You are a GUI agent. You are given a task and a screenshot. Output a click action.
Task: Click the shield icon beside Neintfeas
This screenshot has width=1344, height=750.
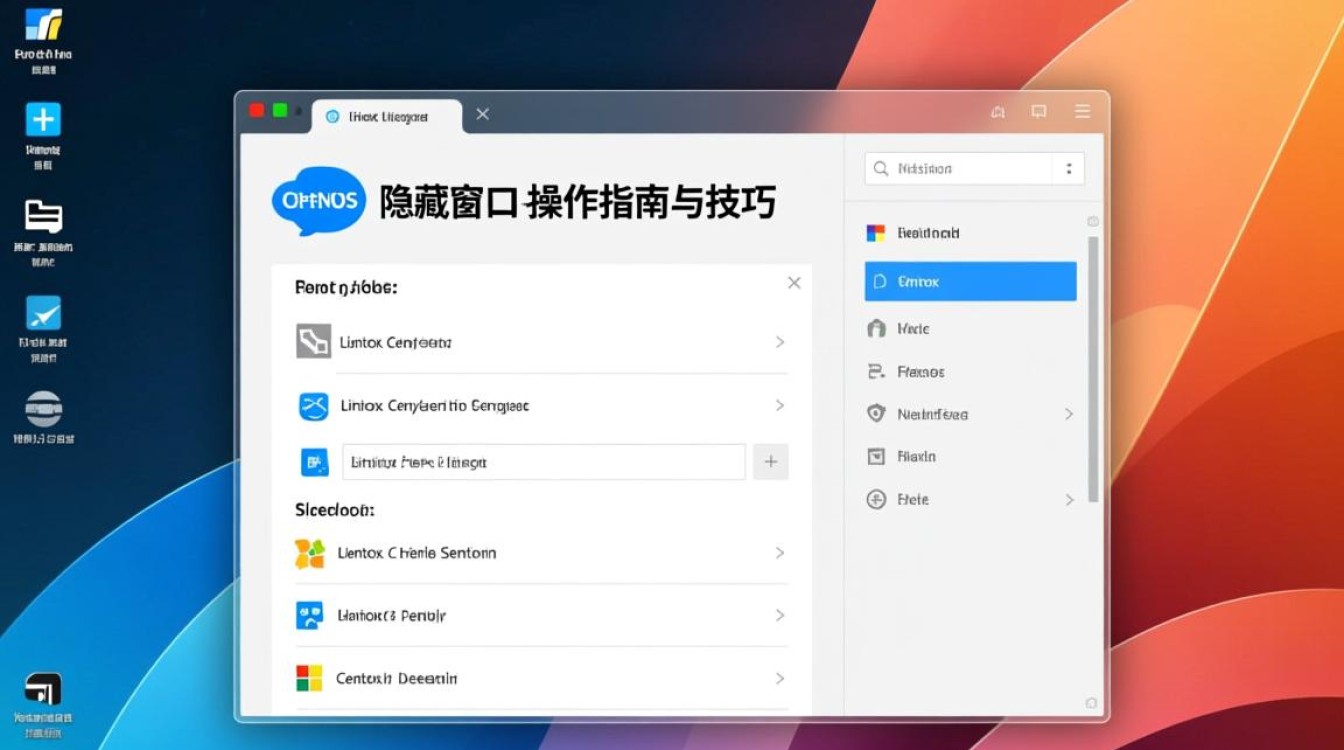(x=876, y=413)
